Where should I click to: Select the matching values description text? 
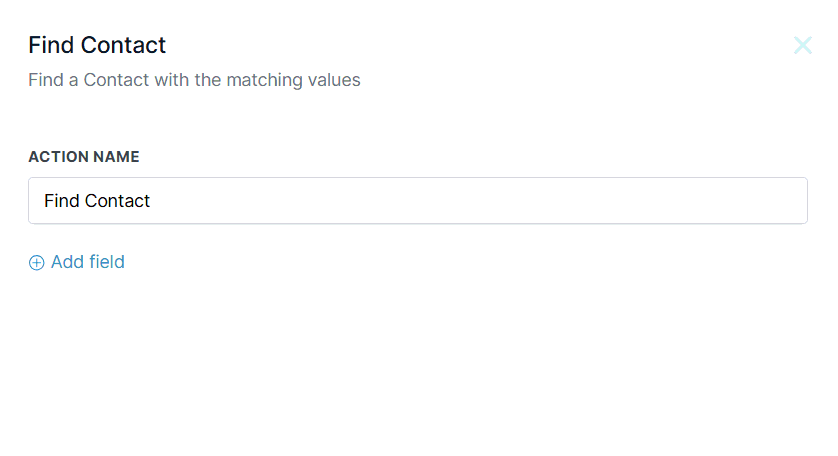point(194,80)
